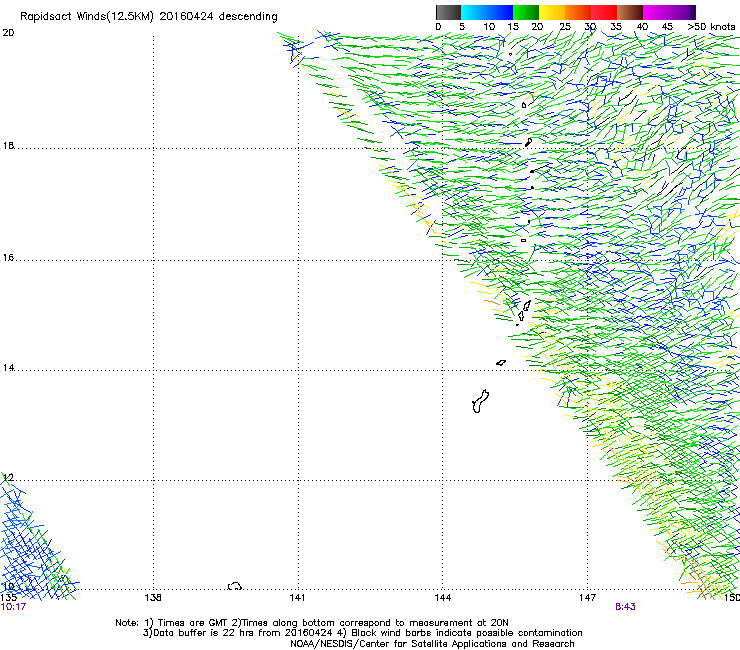Click the "45" label under the color legend
This screenshot has height=650, width=740.
point(667,27)
